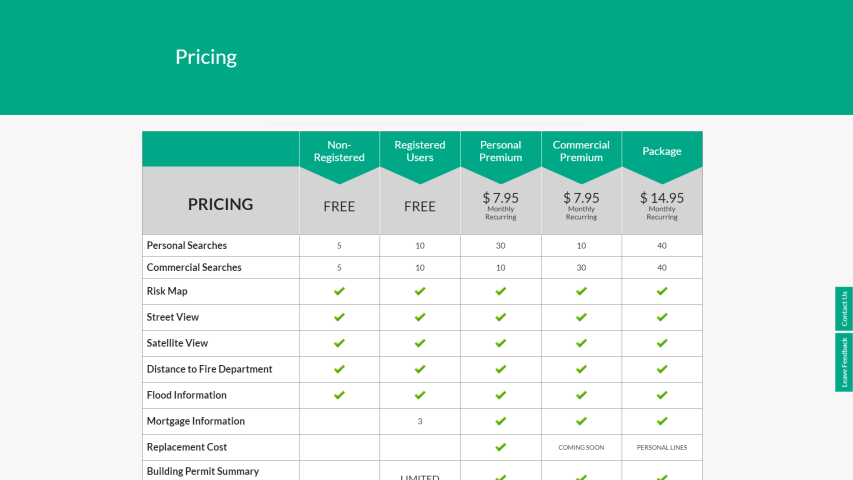The width and height of the screenshot is (853, 480).
Task: Click Satellite View checkmark under Personal Premium
Action: 500,343
